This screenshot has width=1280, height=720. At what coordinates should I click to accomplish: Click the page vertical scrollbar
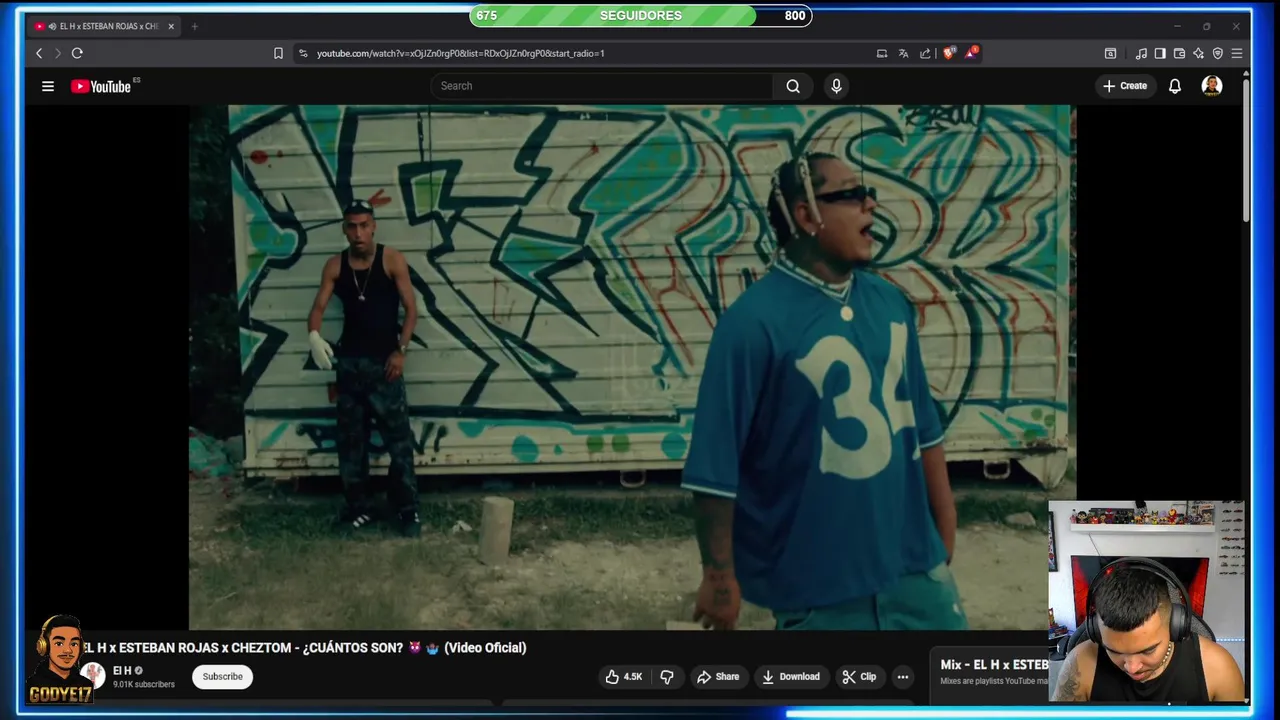[x=1245, y=150]
